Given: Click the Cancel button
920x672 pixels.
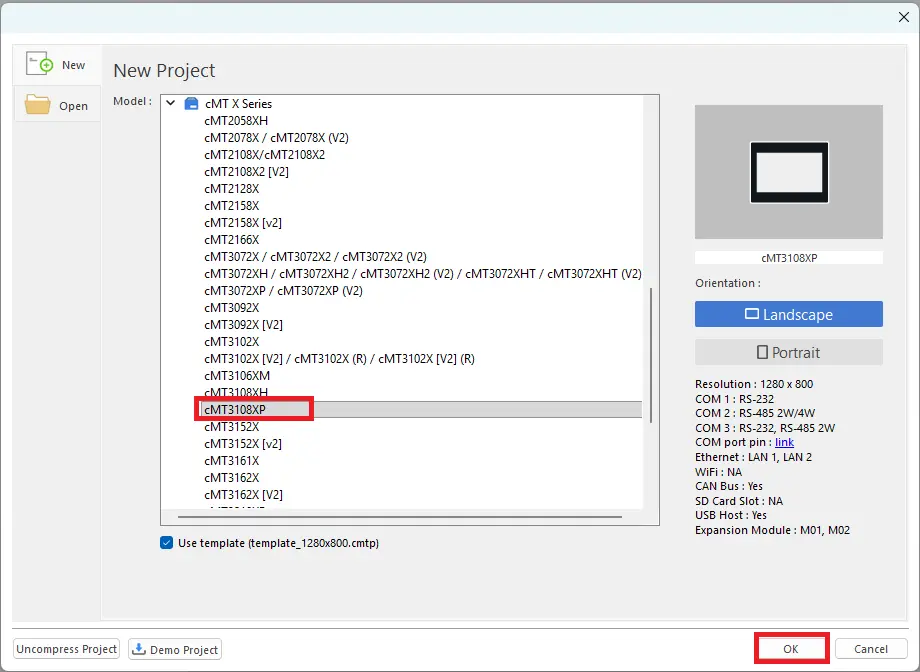Looking at the screenshot, I should click(x=871, y=649).
